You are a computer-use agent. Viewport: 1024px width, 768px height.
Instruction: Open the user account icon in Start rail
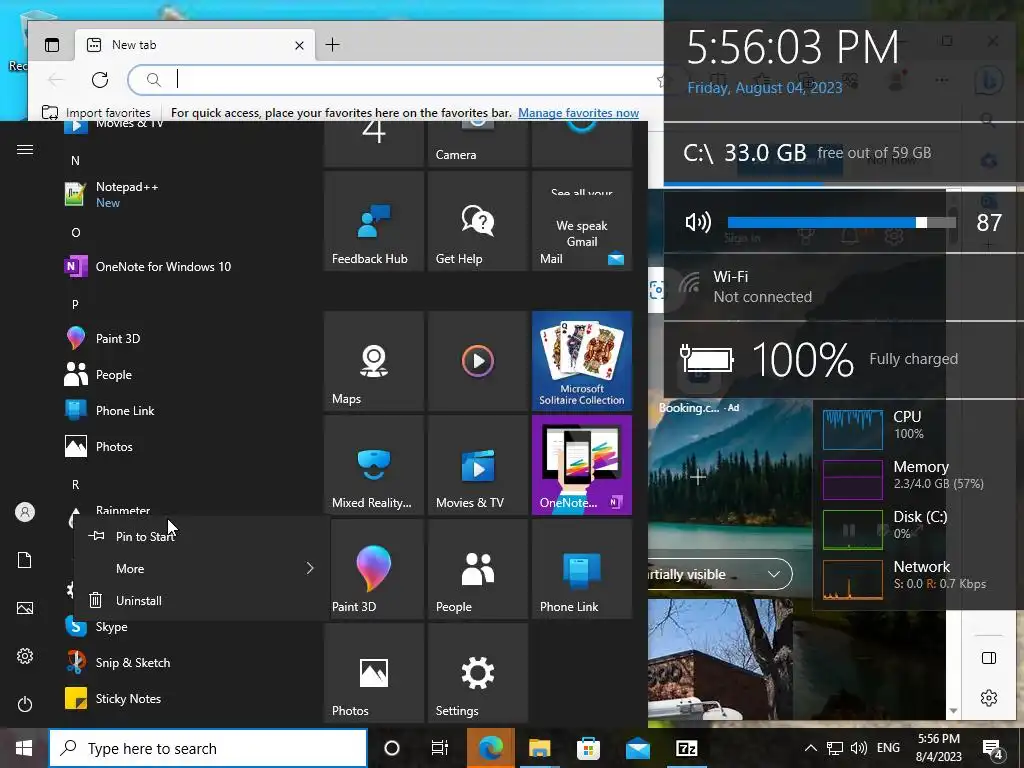(x=25, y=512)
